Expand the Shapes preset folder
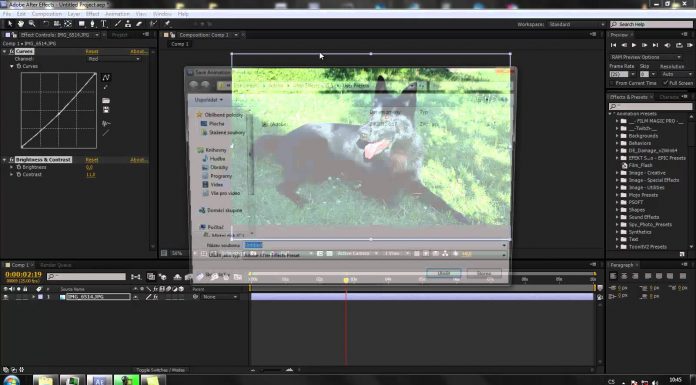The image size is (696, 385). pos(617,210)
